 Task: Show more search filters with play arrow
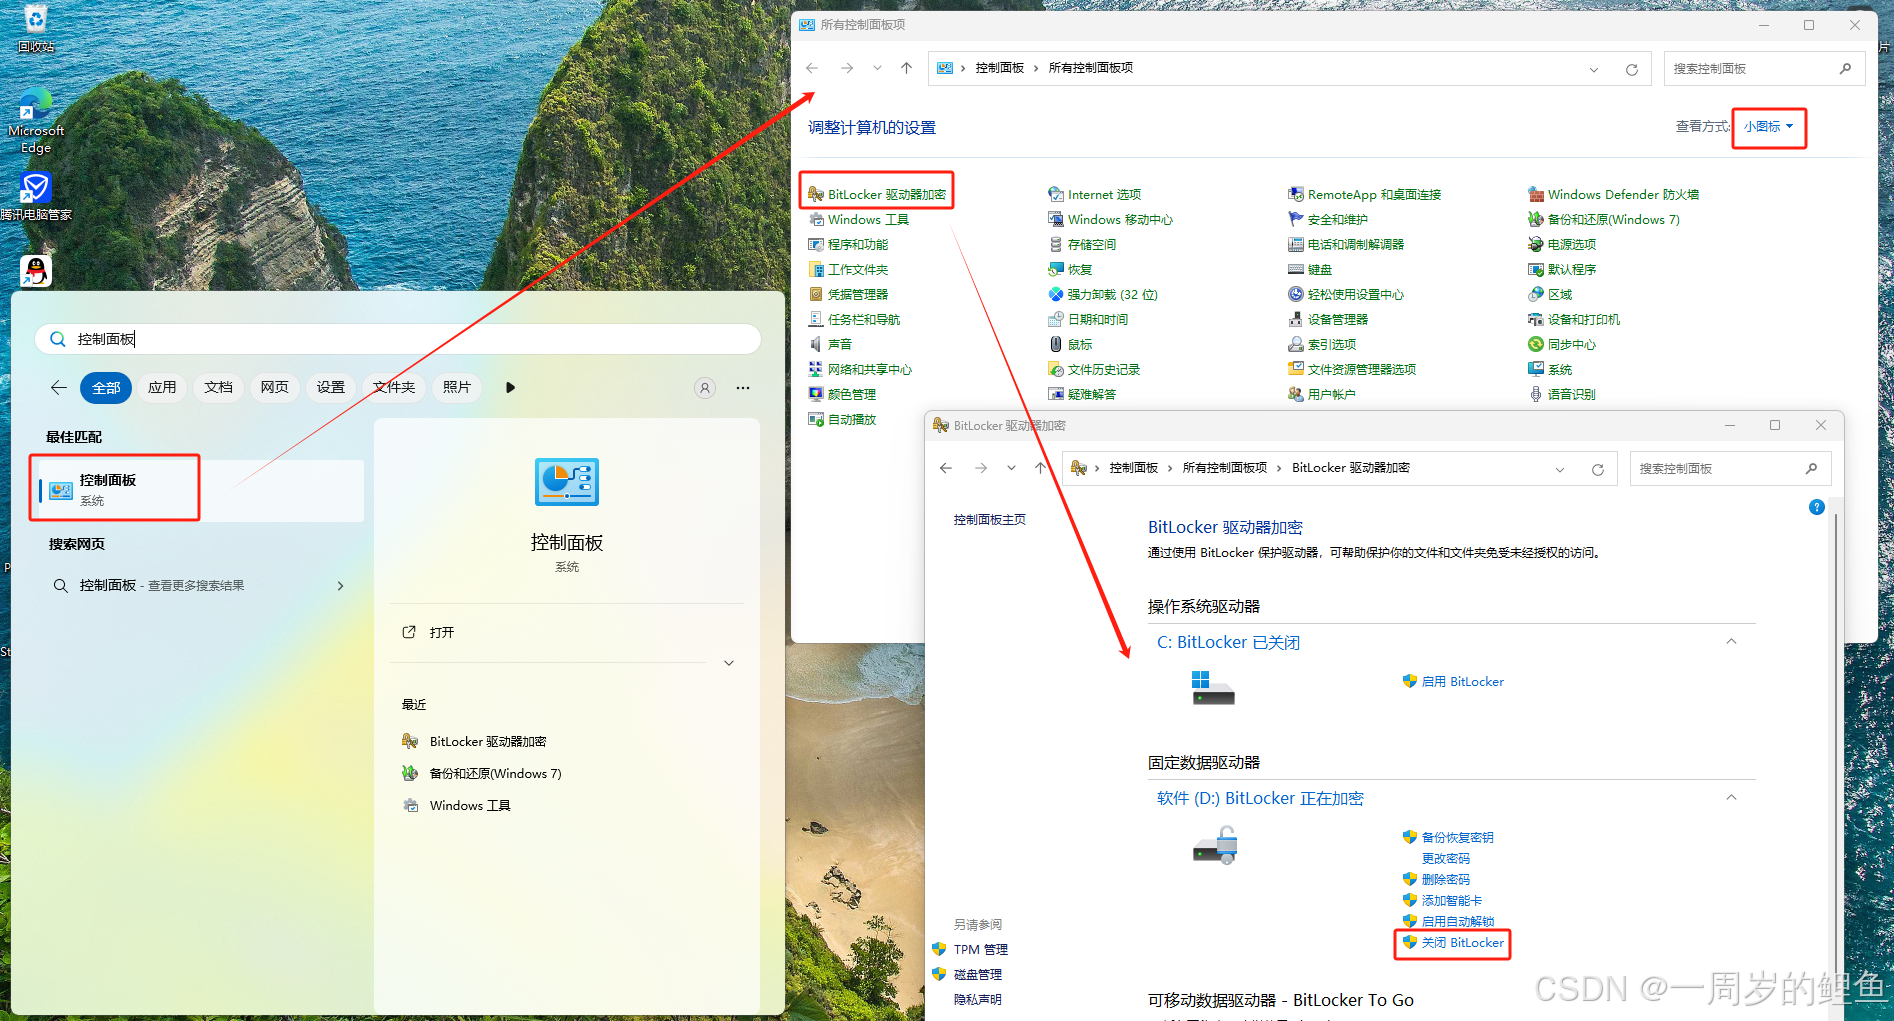(510, 388)
